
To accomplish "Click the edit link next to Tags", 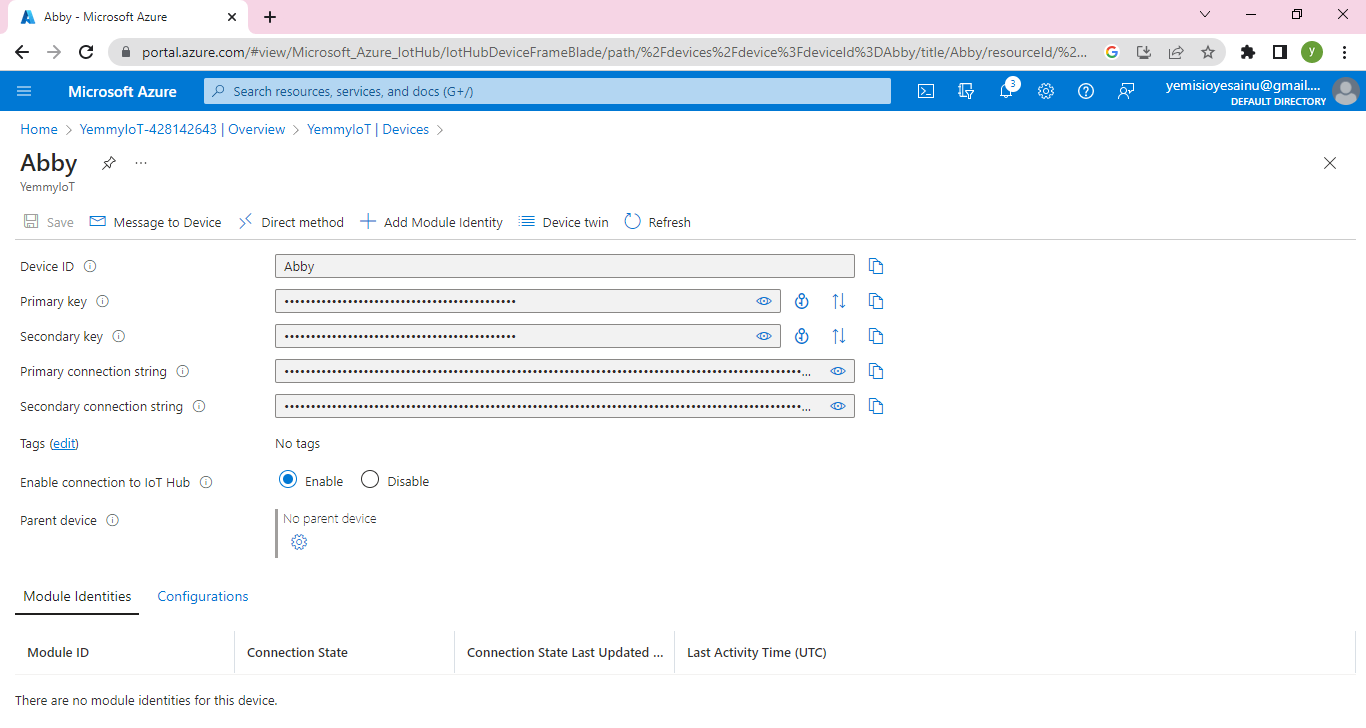I will (65, 443).
